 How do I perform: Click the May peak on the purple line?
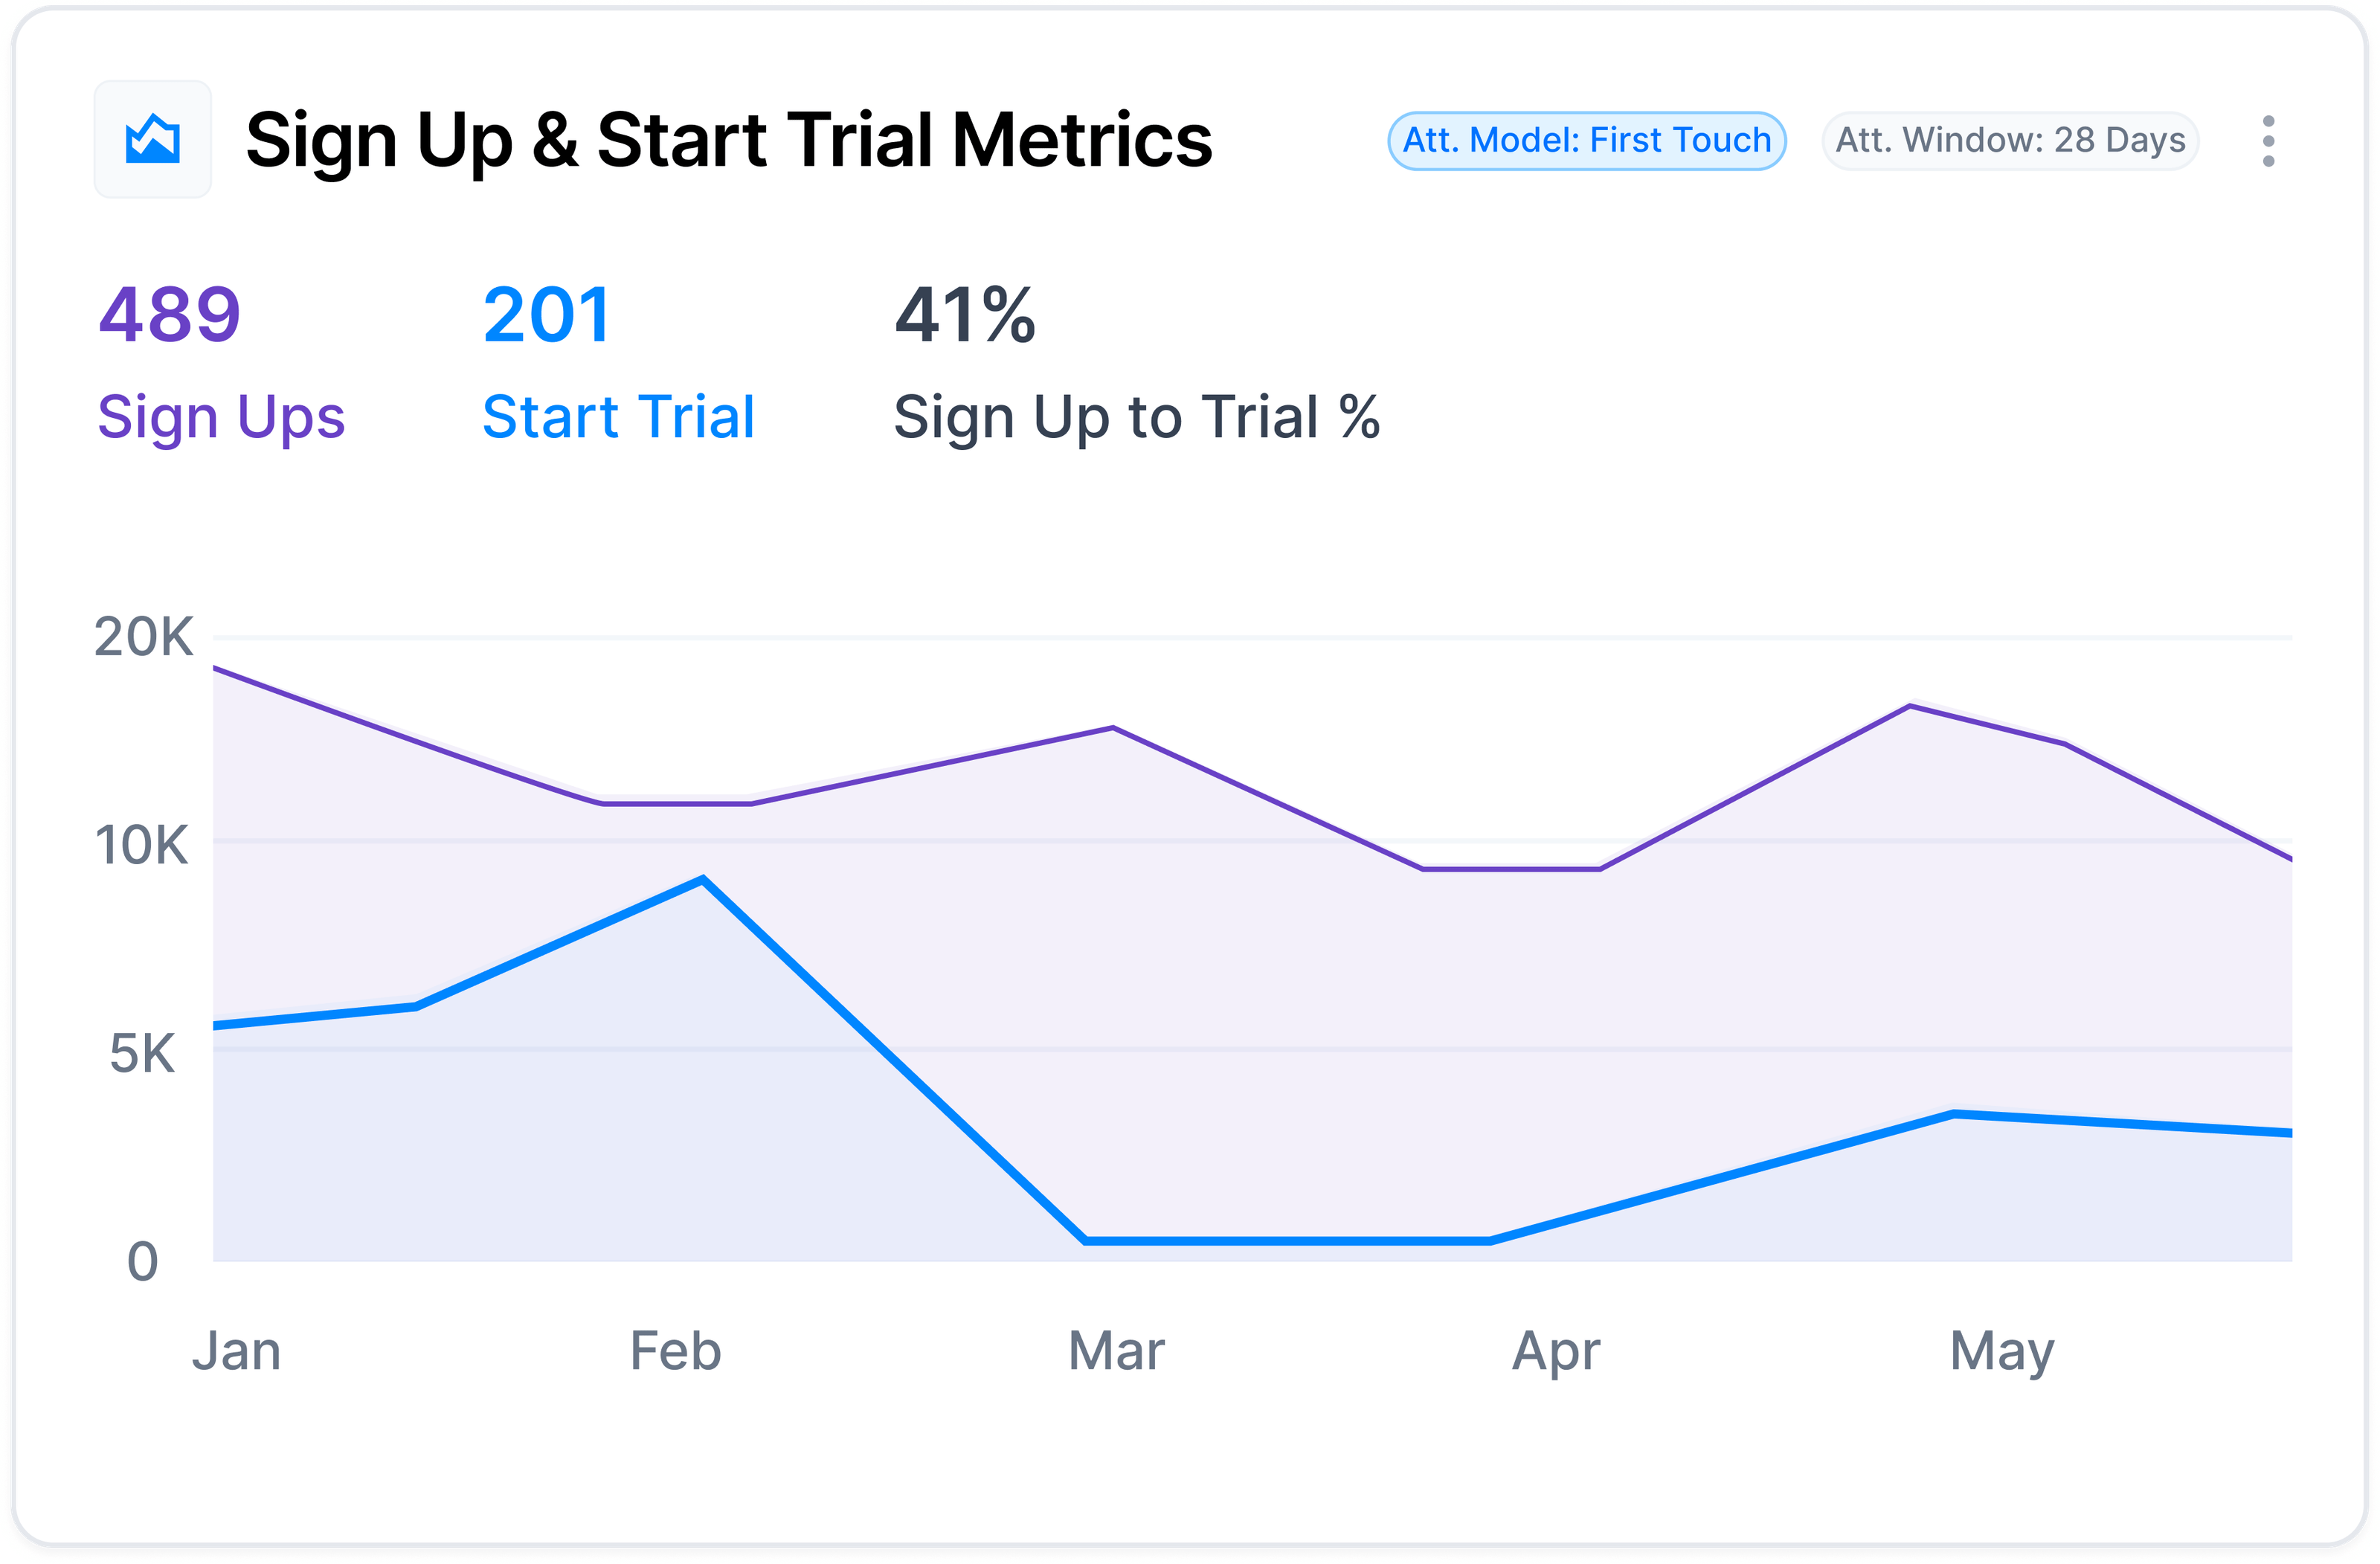coord(1910,705)
